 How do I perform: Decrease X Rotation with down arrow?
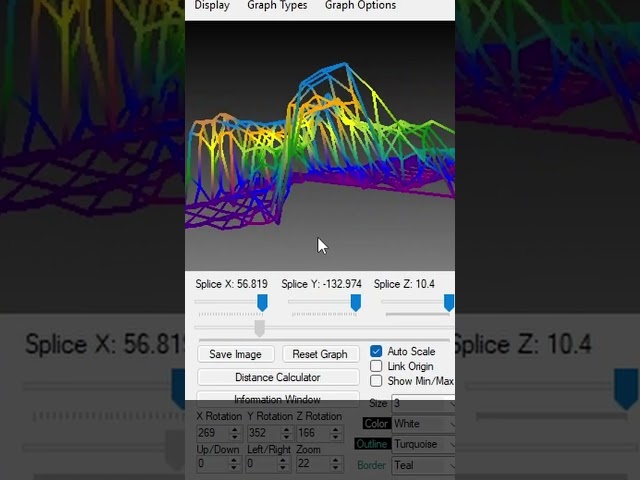235,437
